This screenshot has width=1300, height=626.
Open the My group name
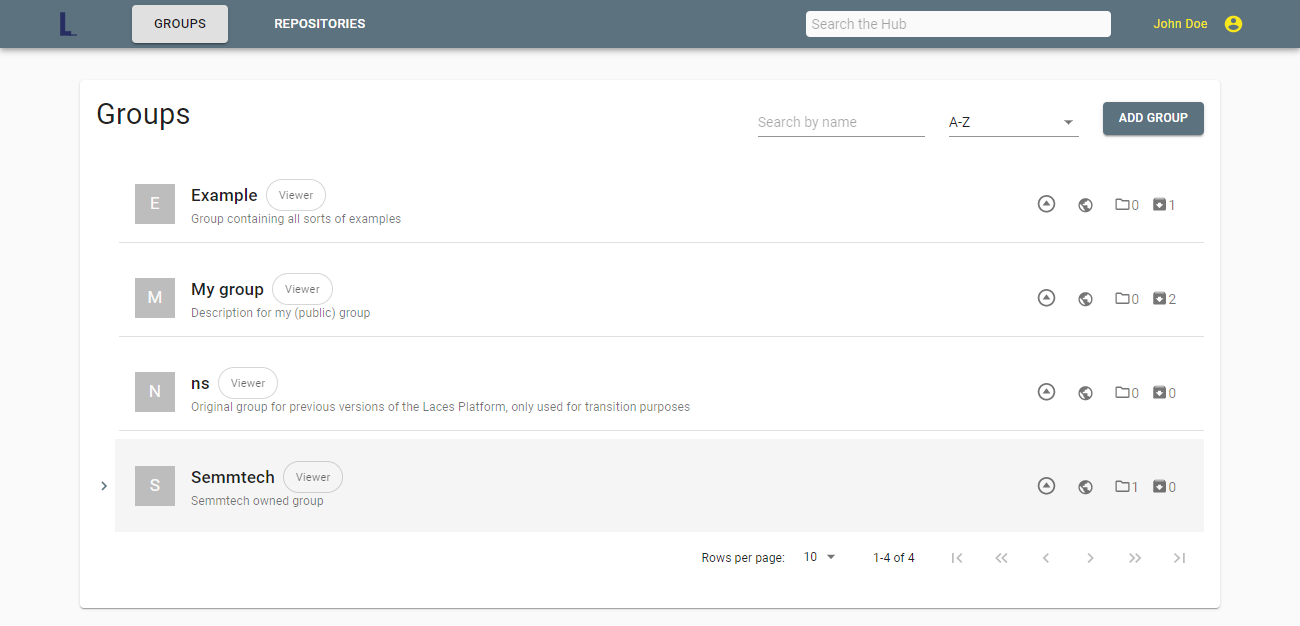tap(227, 289)
